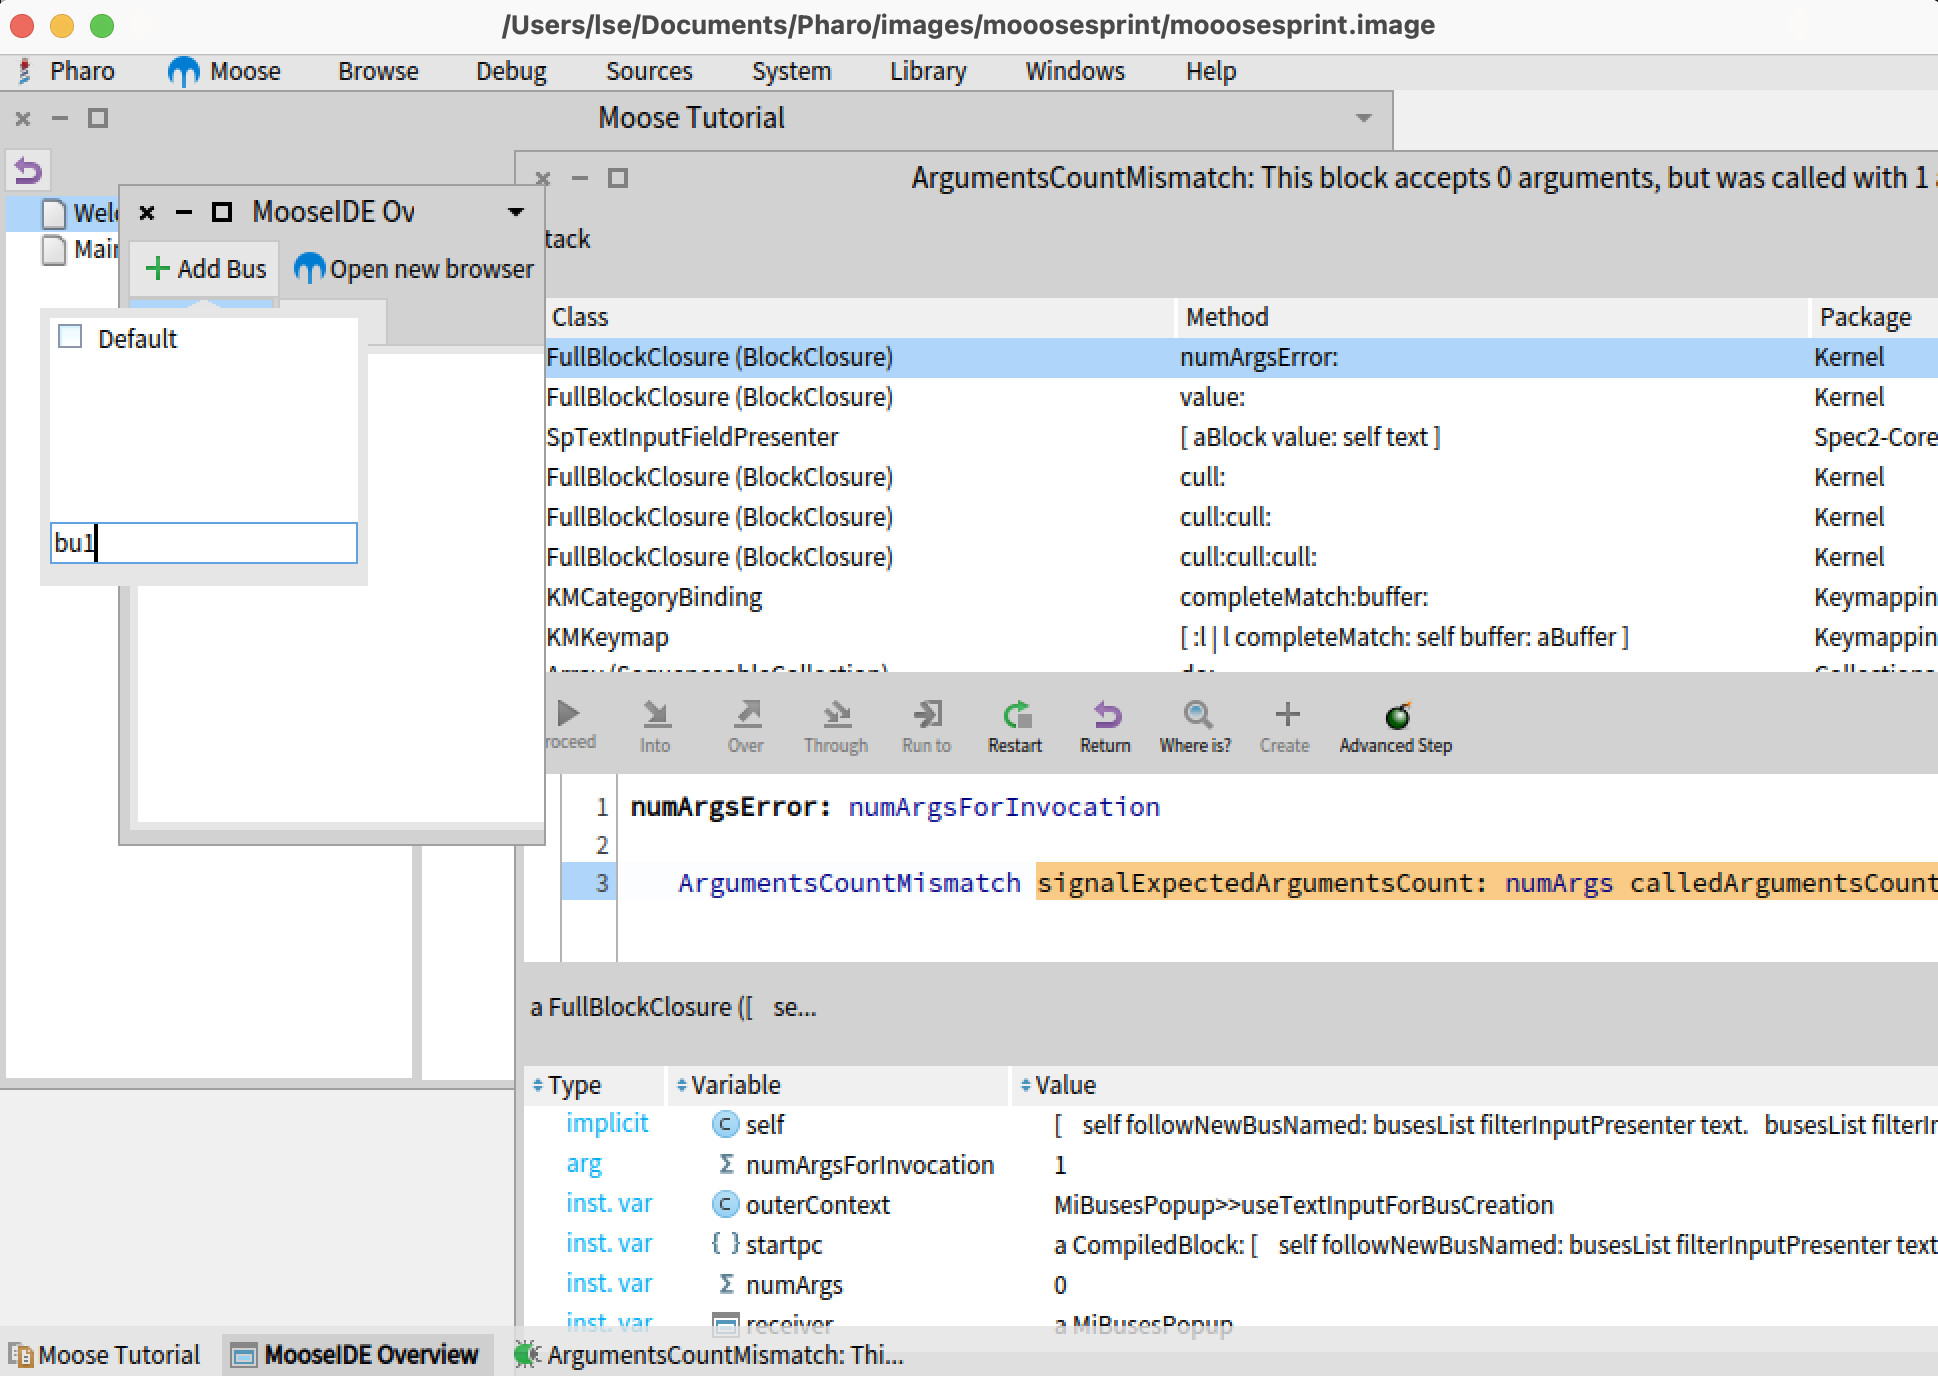Open the Moose Tutorial title dropdown
This screenshot has height=1376, width=1938.
click(1362, 117)
